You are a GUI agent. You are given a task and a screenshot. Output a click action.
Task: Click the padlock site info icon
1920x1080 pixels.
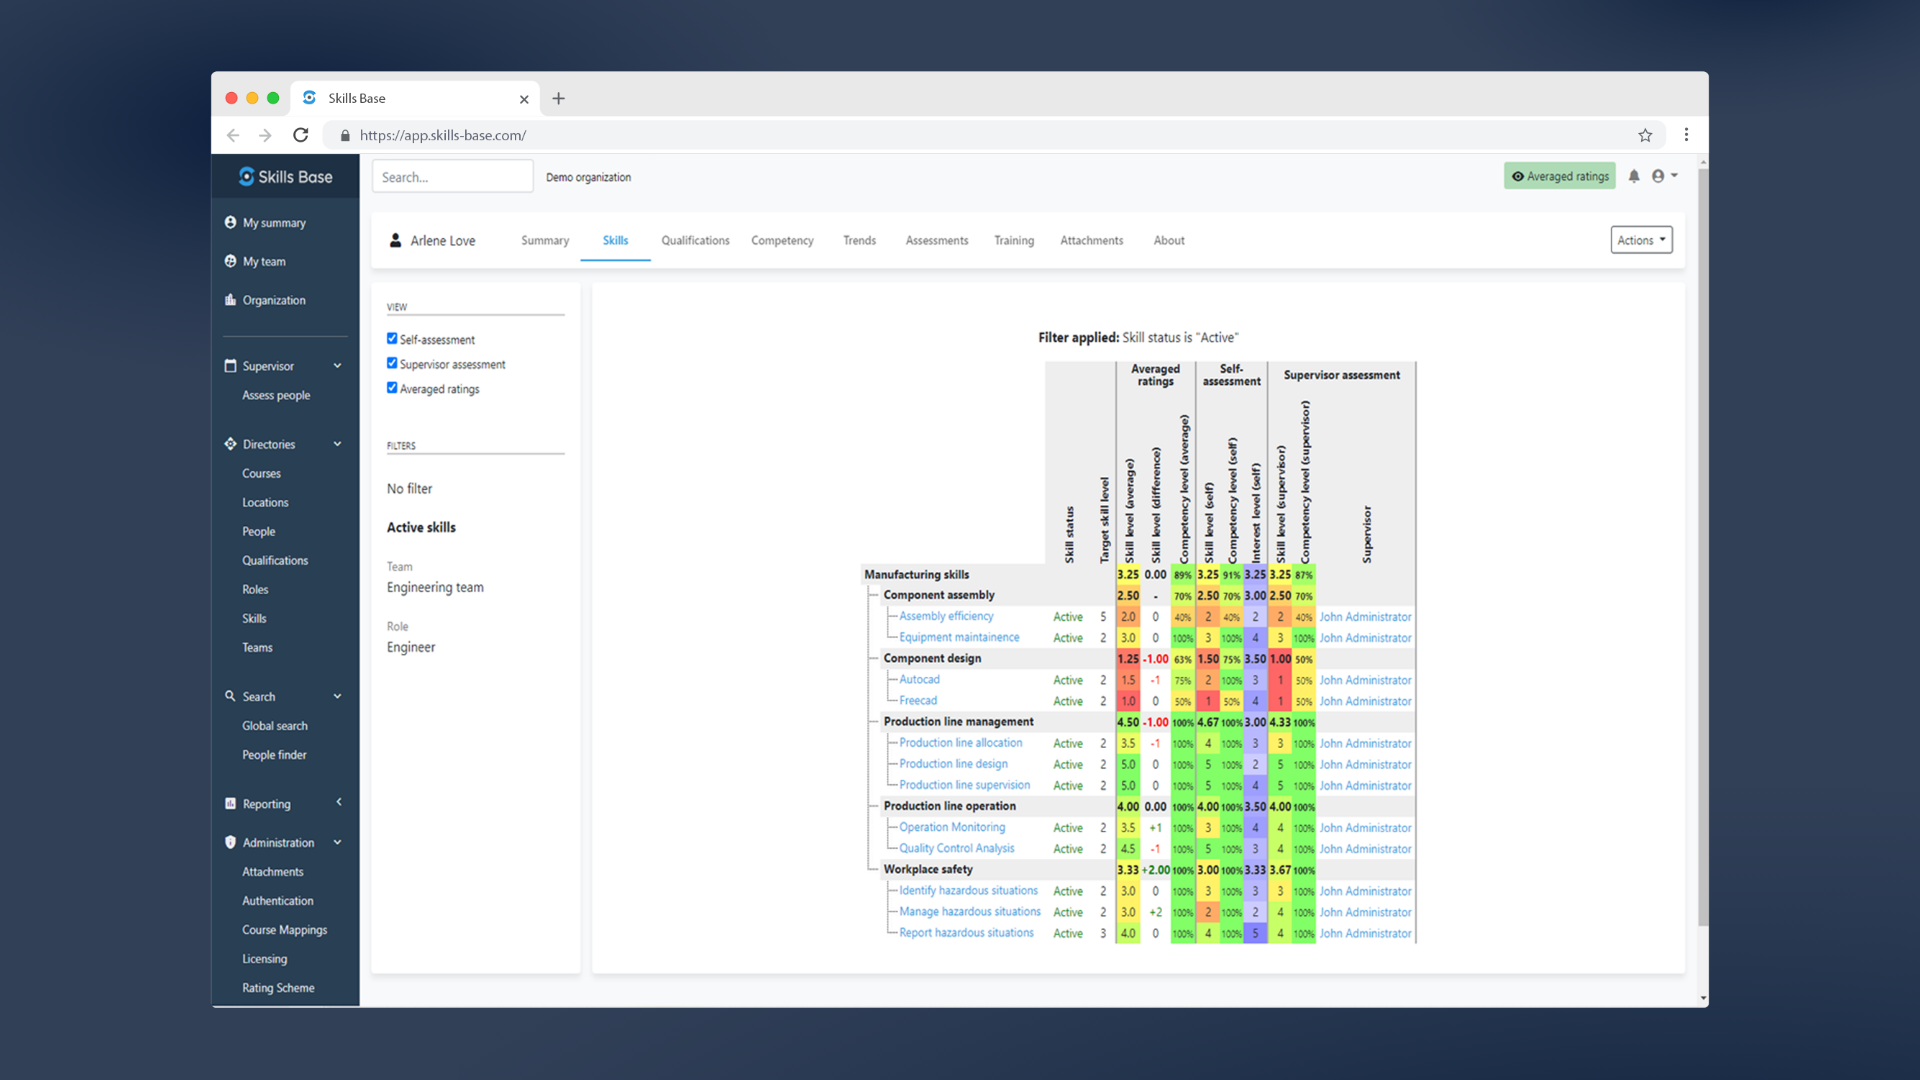point(345,135)
